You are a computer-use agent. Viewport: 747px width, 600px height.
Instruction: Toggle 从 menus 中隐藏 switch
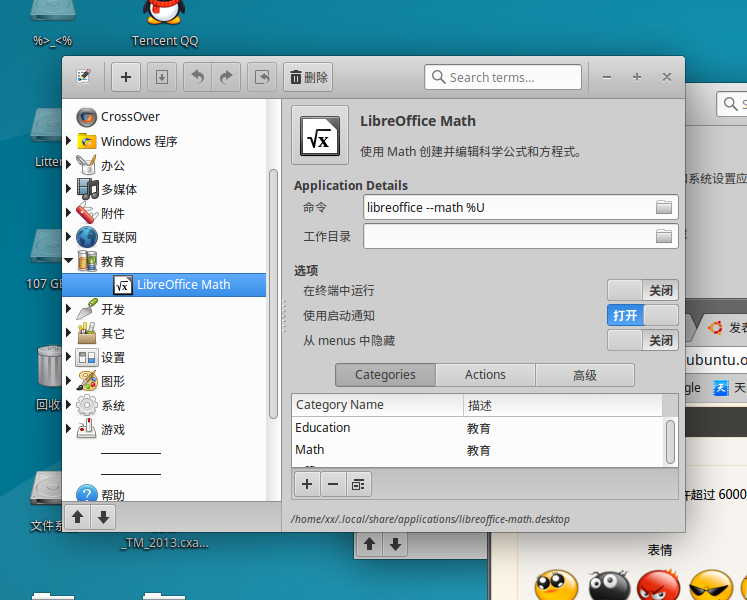point(643,340)
